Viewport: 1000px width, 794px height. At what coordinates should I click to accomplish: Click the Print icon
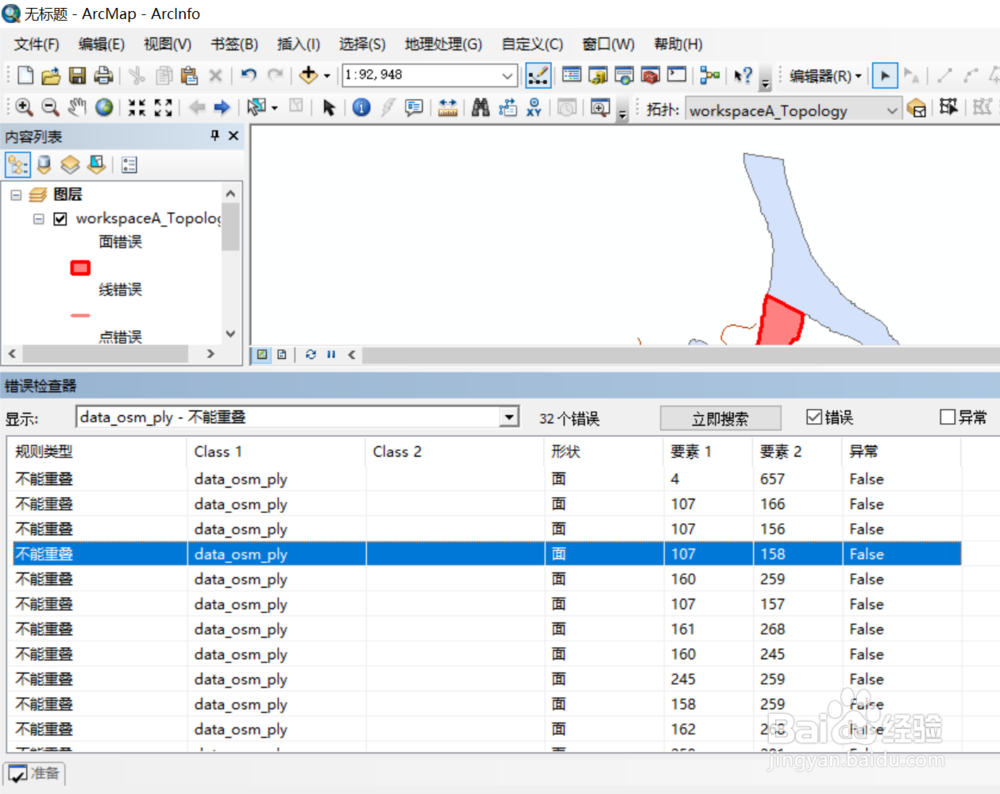click(x=103, y=75)
